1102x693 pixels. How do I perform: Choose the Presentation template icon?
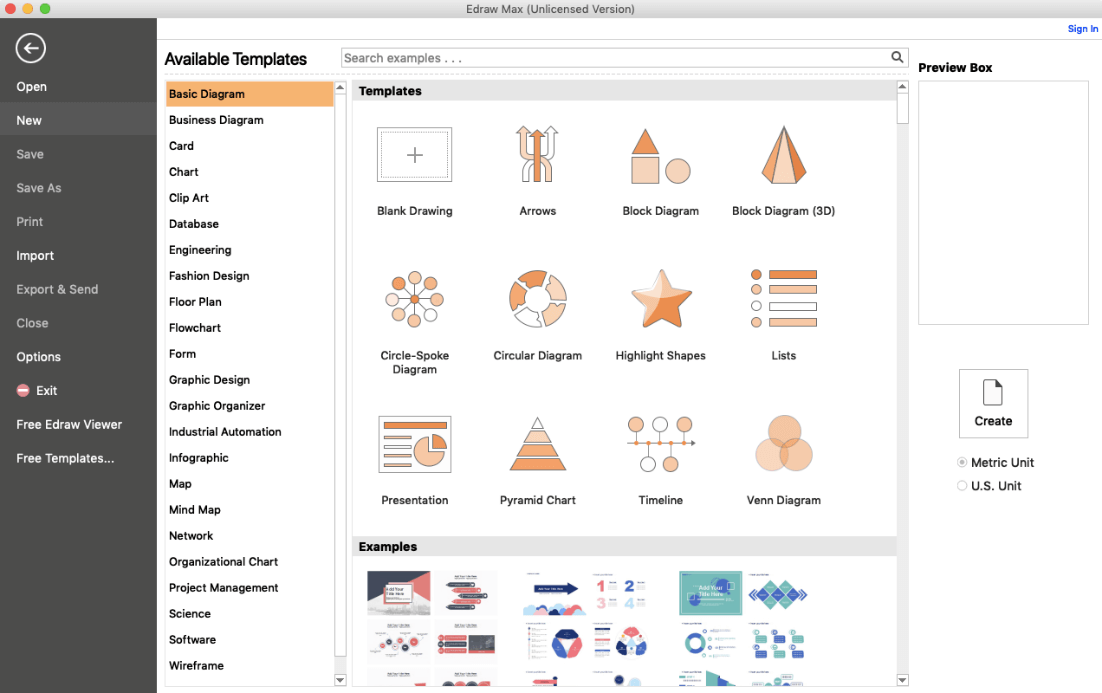[415, 444]
